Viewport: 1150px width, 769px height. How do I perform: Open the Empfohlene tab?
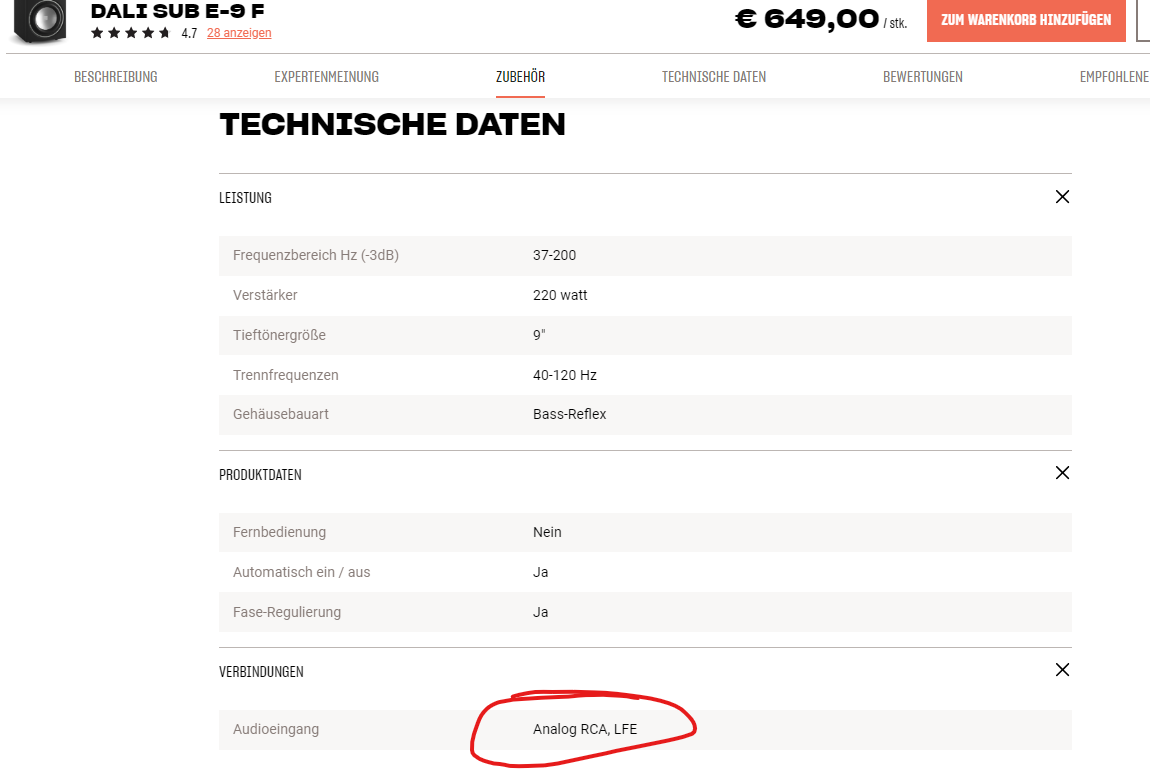[1114, 77]
